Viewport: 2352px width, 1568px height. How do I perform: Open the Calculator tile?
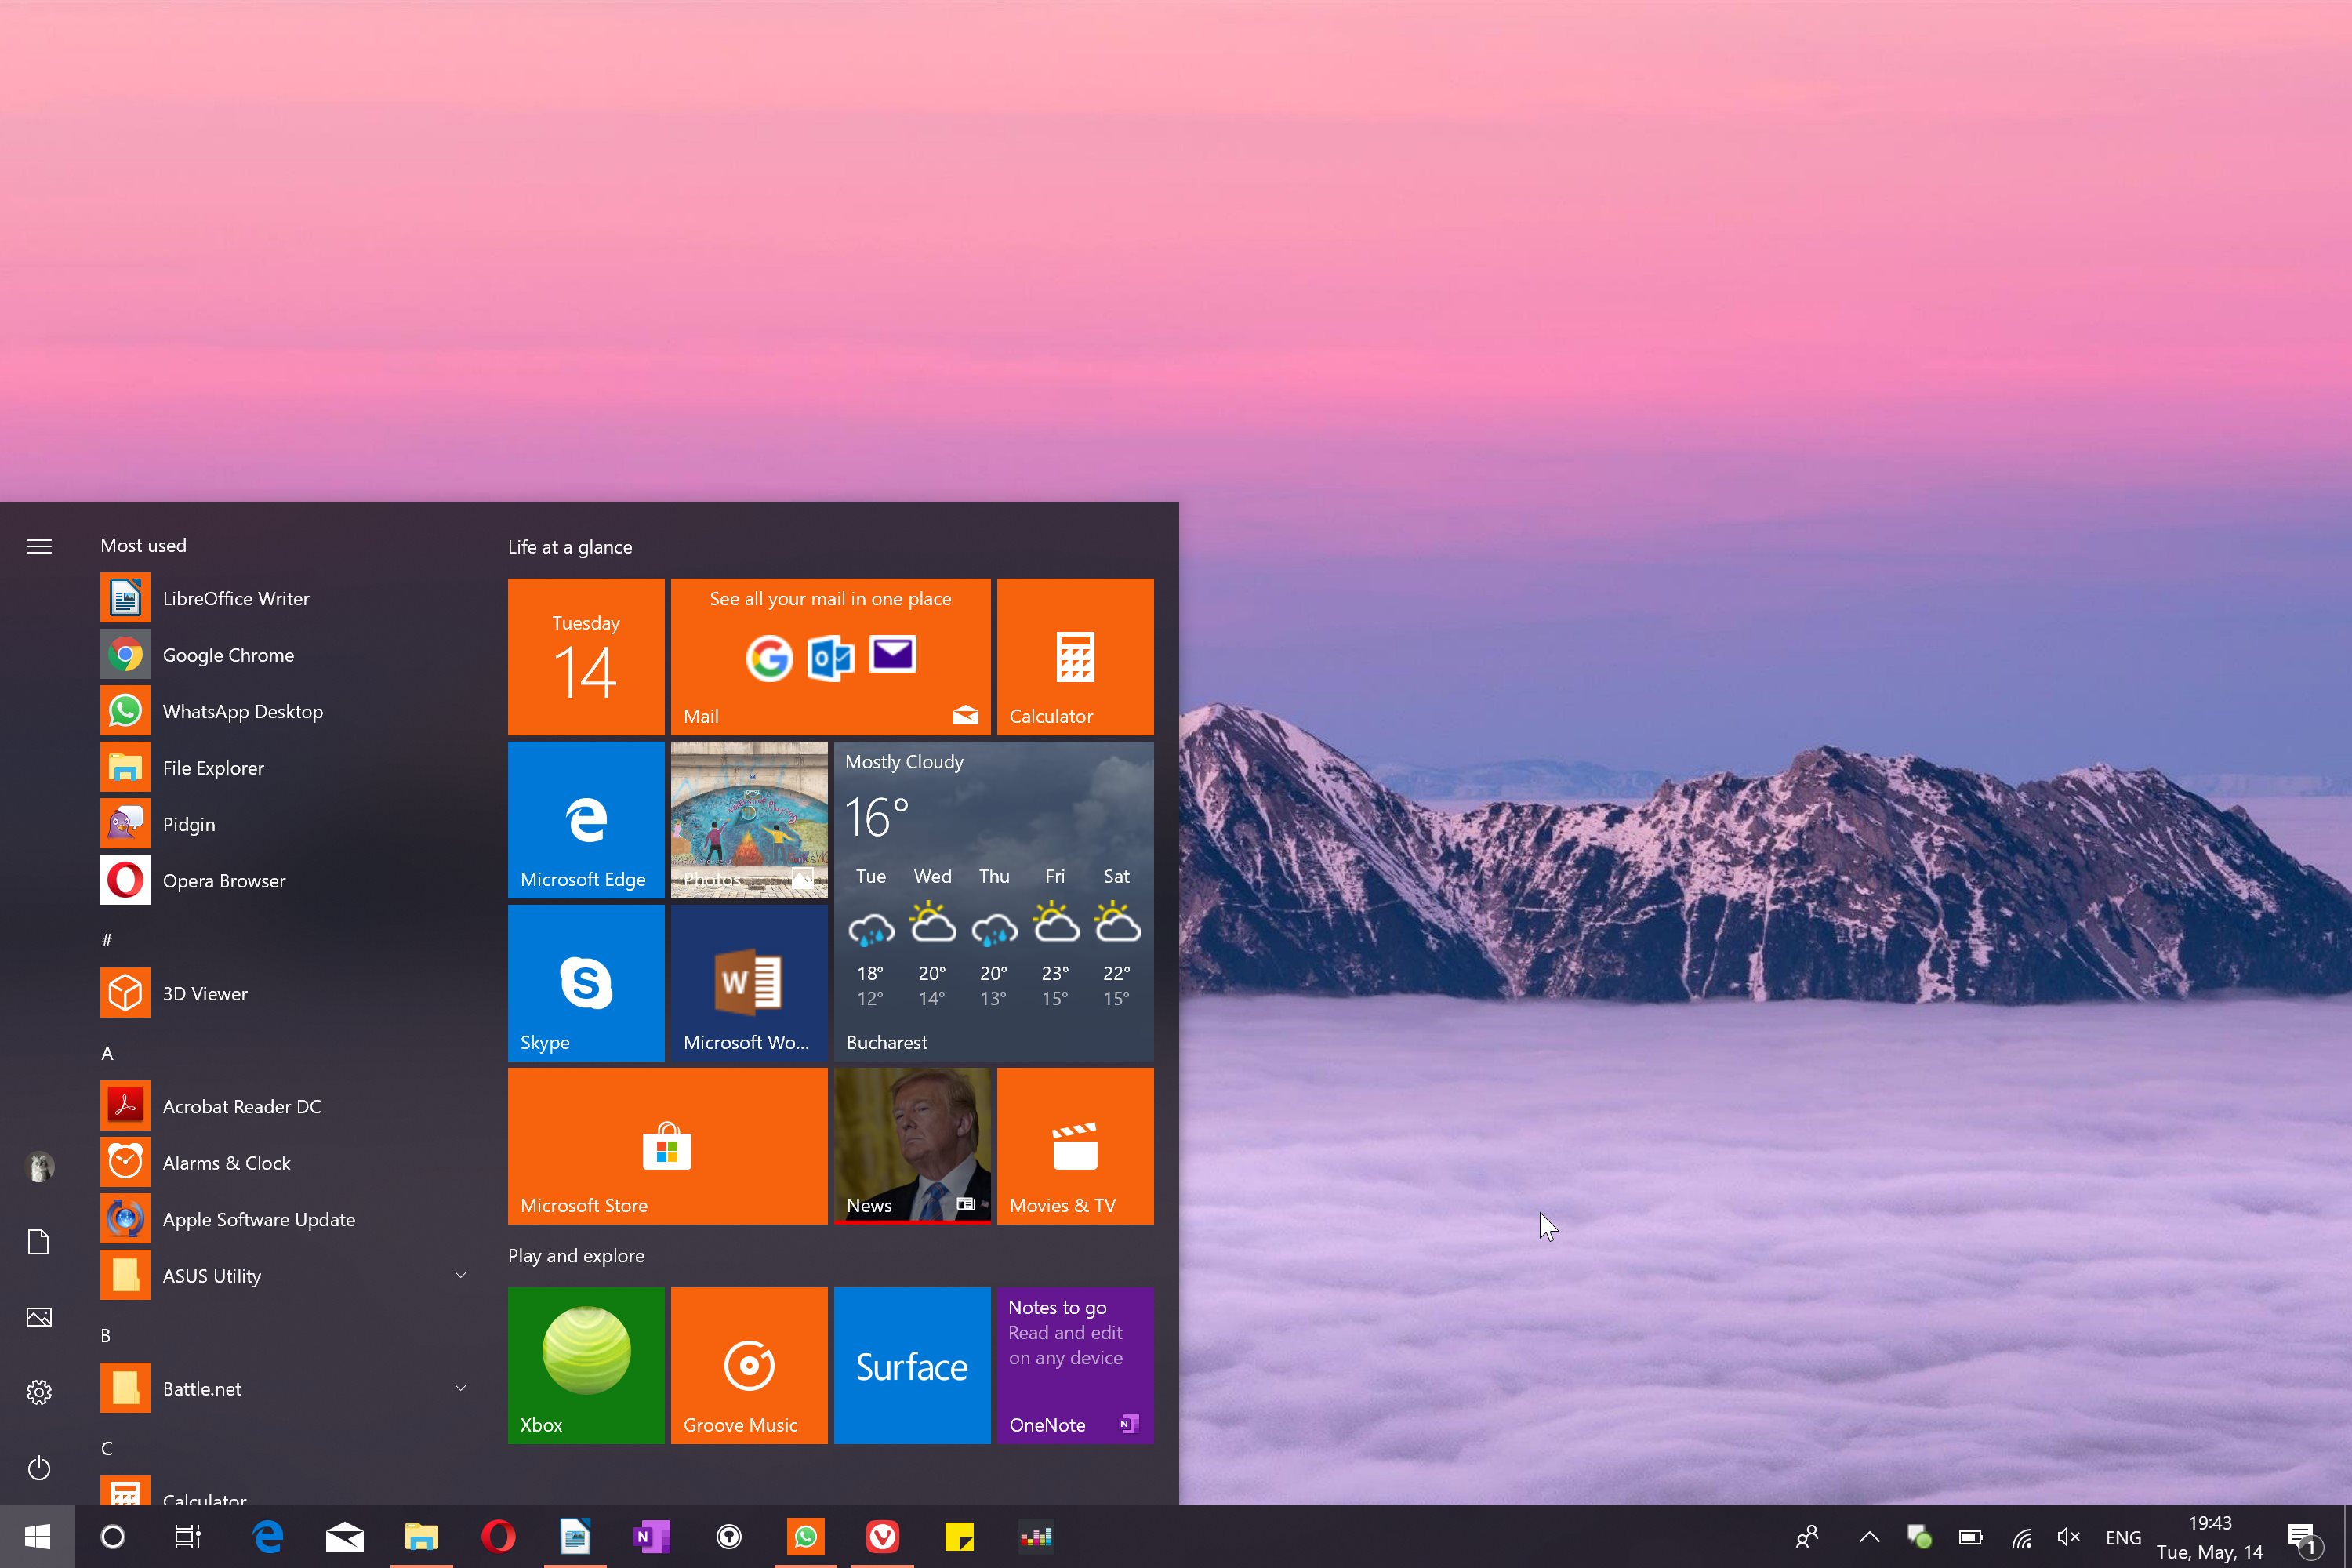[1075, 657]
